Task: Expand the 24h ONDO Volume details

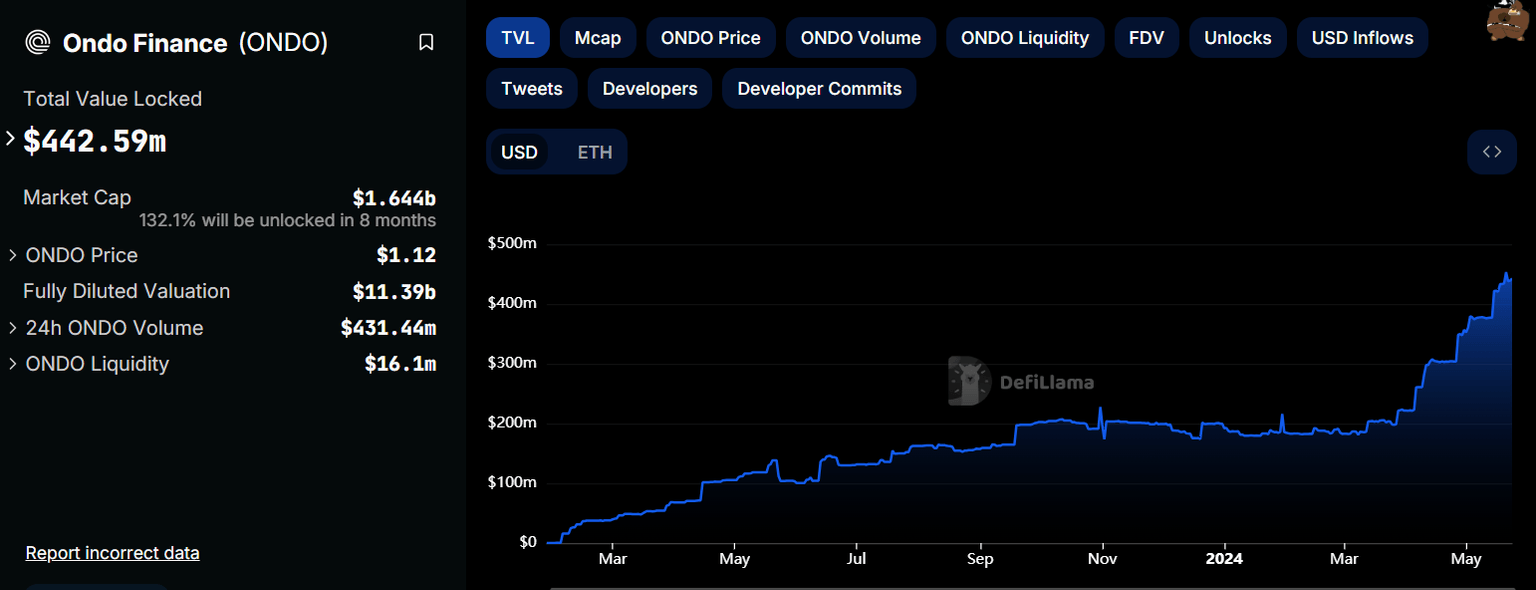Action: tap(12, 328)
